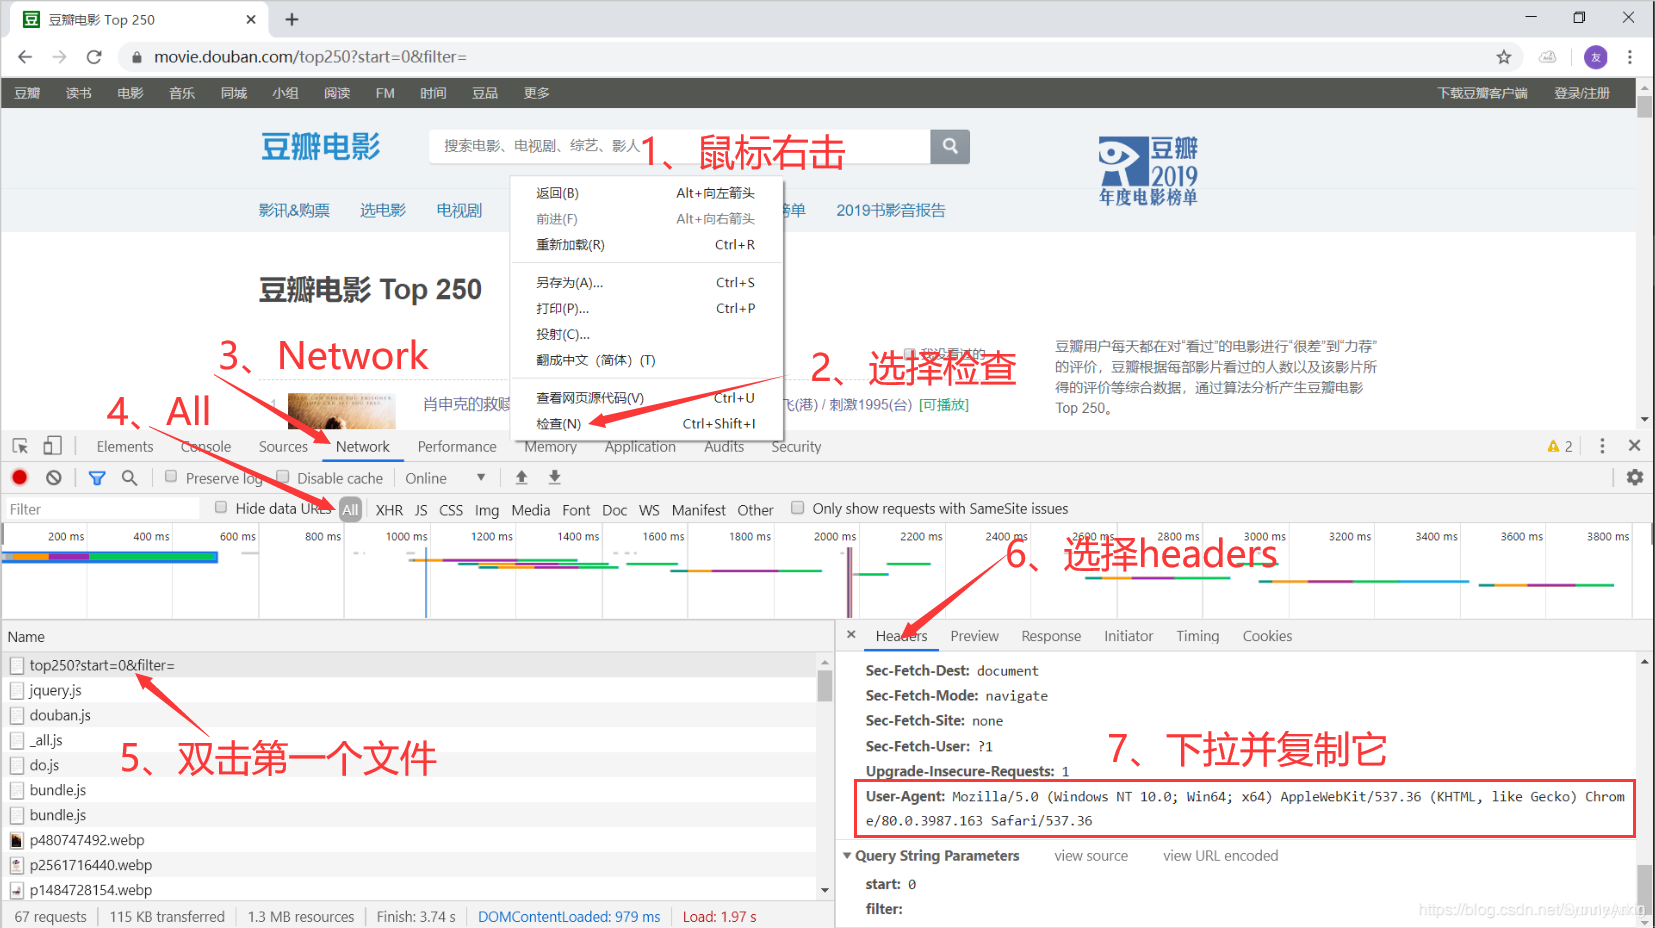This screenshot has width=1655, height=928.
Task: Toggle the device toolbar icon
Action: coord(52,446)
